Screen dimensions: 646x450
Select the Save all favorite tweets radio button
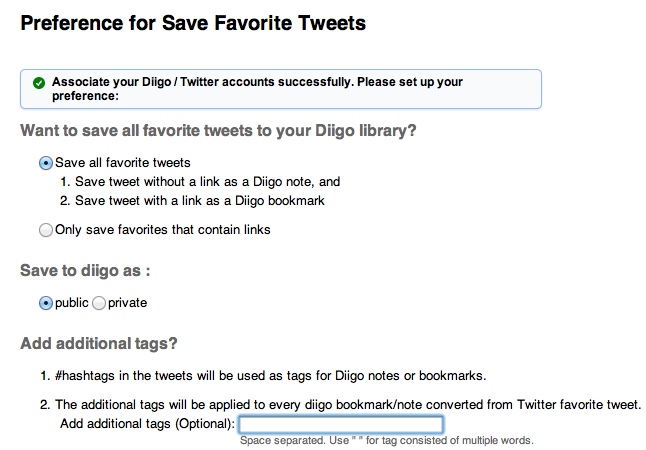tap(46, 163)
